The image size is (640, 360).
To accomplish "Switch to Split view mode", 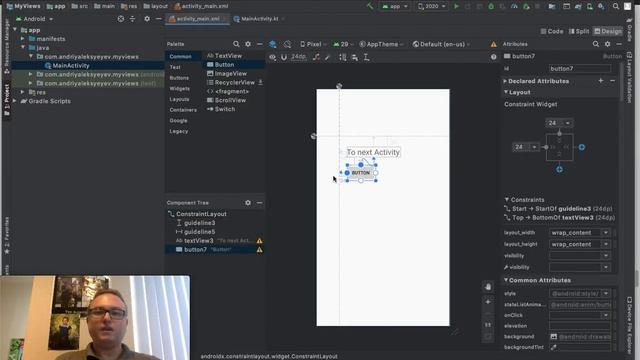I will (579, 31).
